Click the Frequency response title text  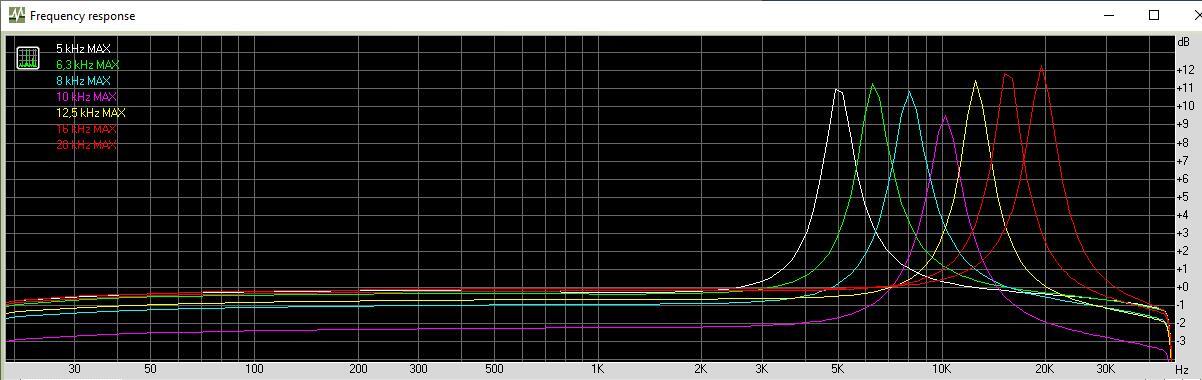pos(82,16)
